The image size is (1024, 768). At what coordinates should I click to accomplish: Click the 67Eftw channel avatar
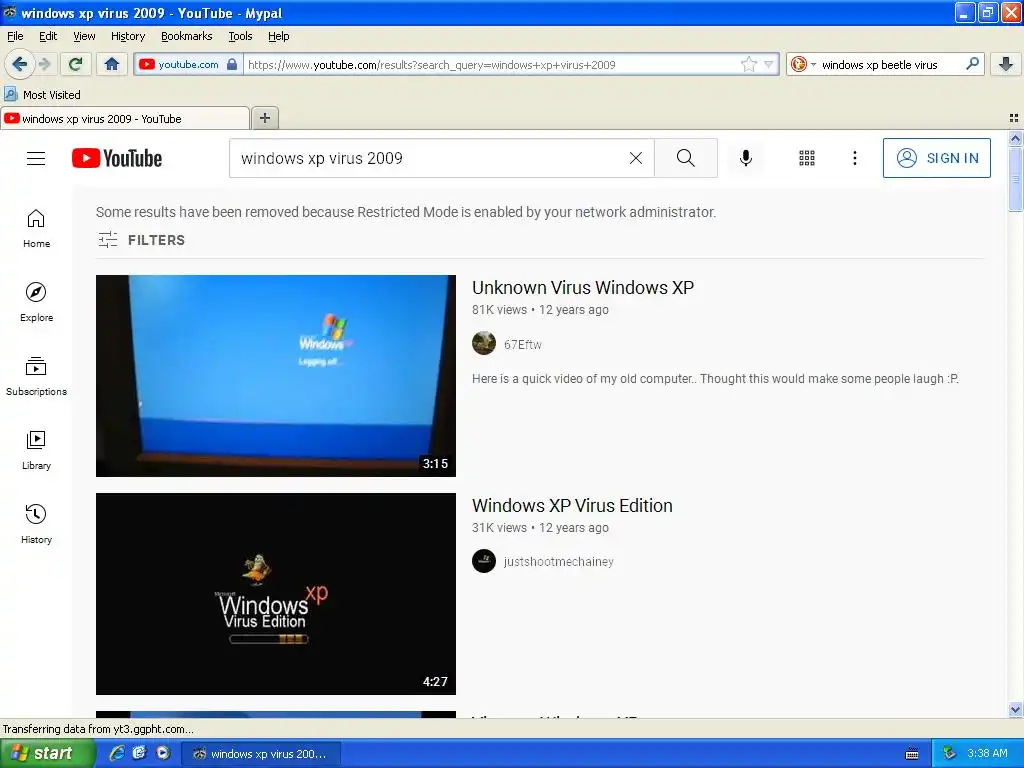(484, 343)
